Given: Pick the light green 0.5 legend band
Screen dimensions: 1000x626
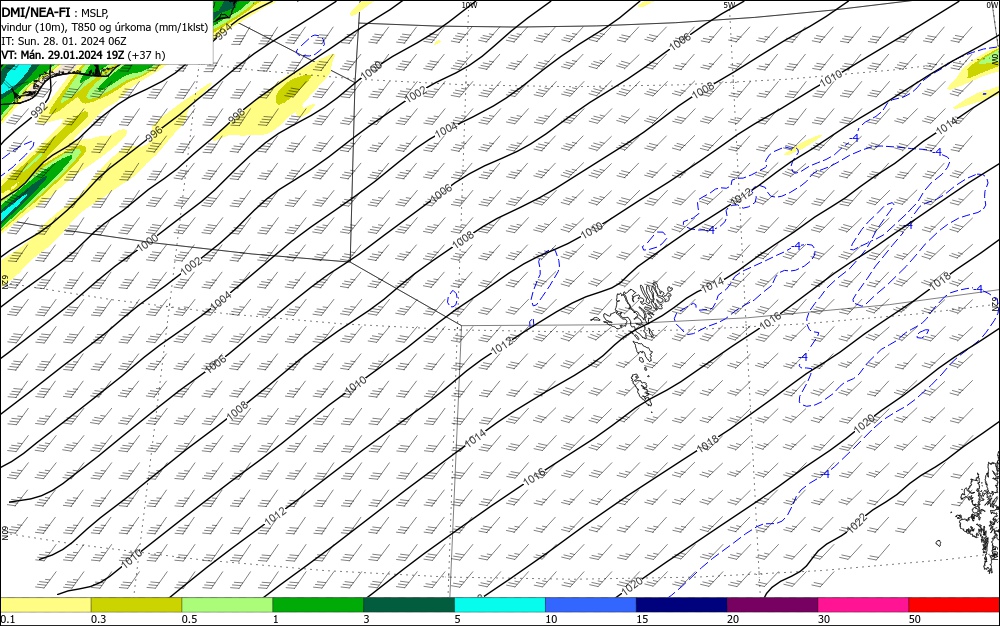Looking at the screenshot, I should tap(227, 605).
